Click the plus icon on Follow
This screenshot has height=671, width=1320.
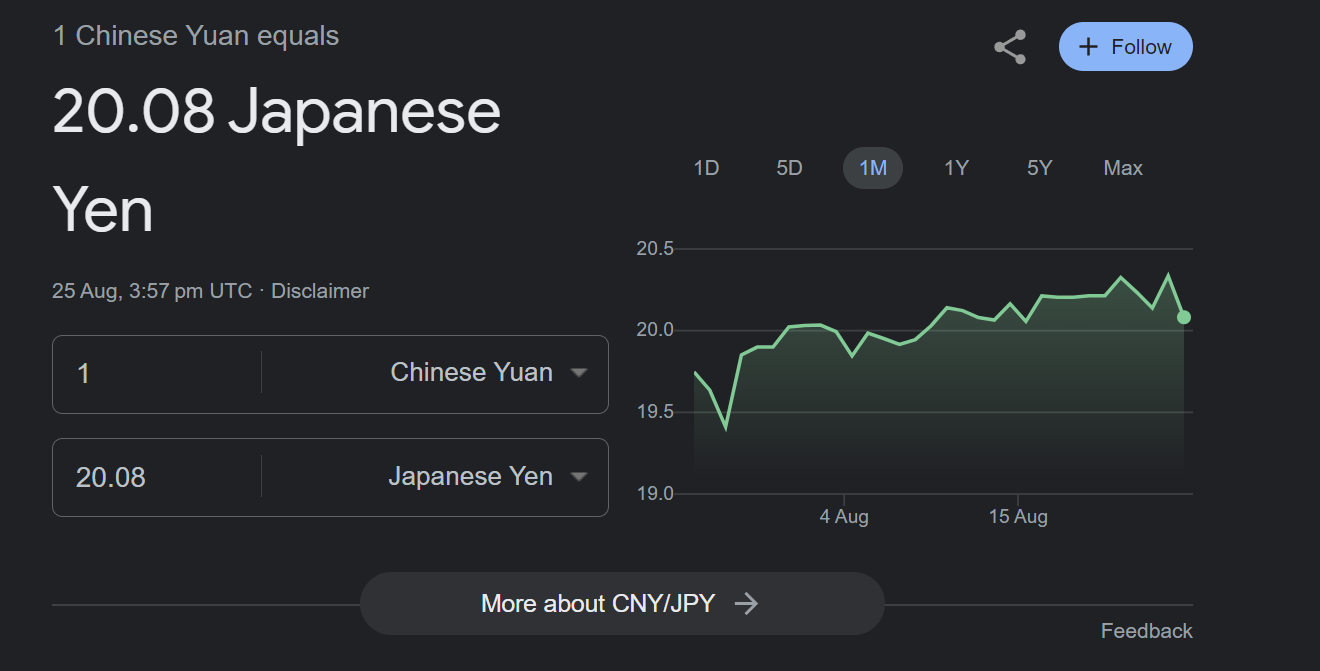pos(1089,47)
